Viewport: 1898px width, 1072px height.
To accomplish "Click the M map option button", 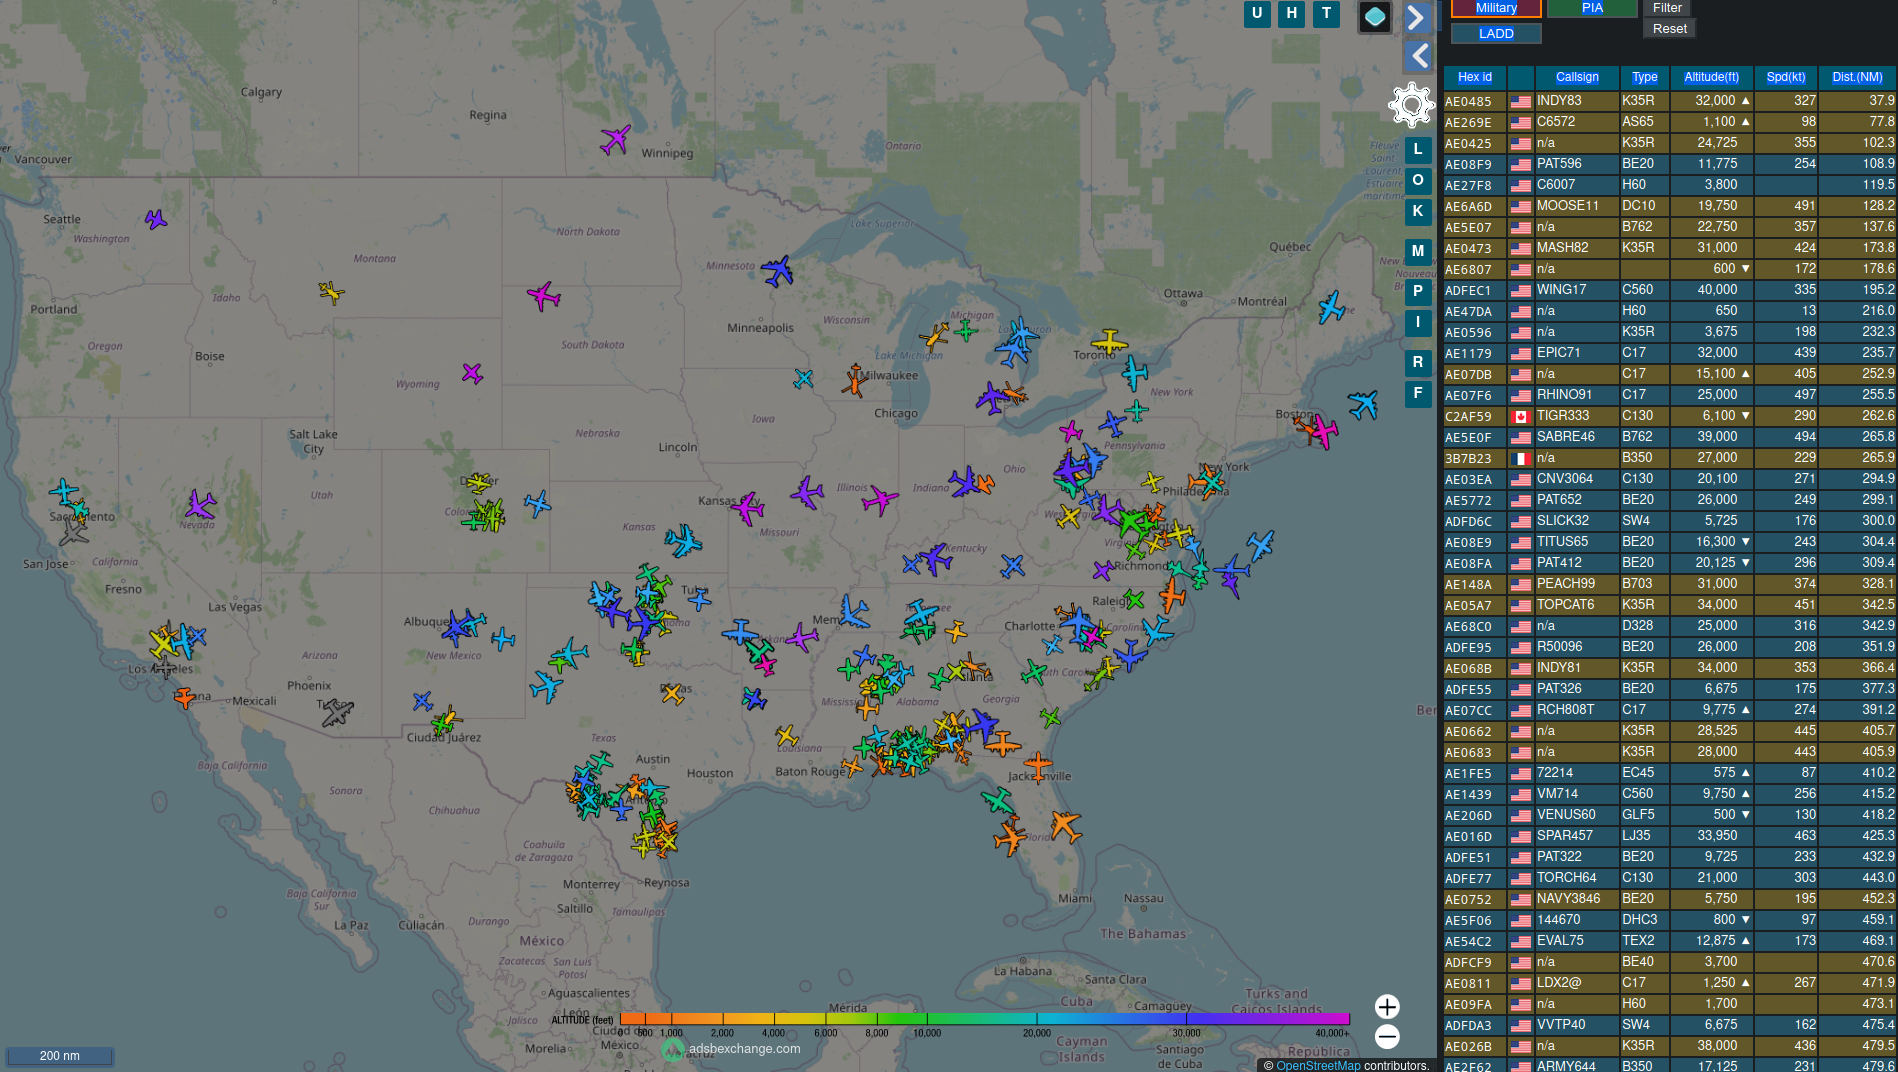I will point(1418,251).
